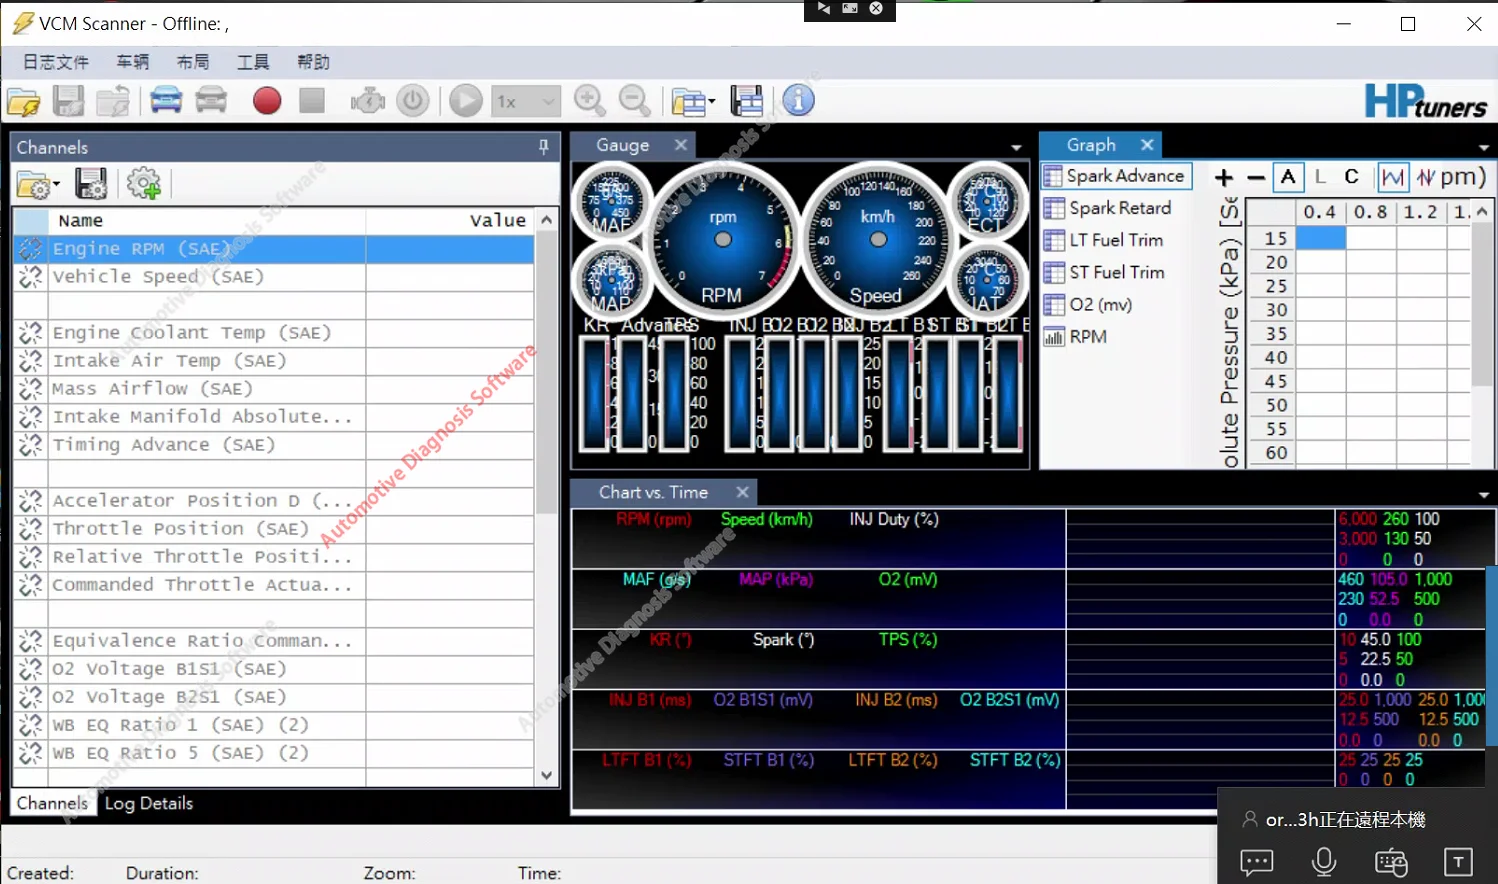Open the 布局 menu

(193, 62)
